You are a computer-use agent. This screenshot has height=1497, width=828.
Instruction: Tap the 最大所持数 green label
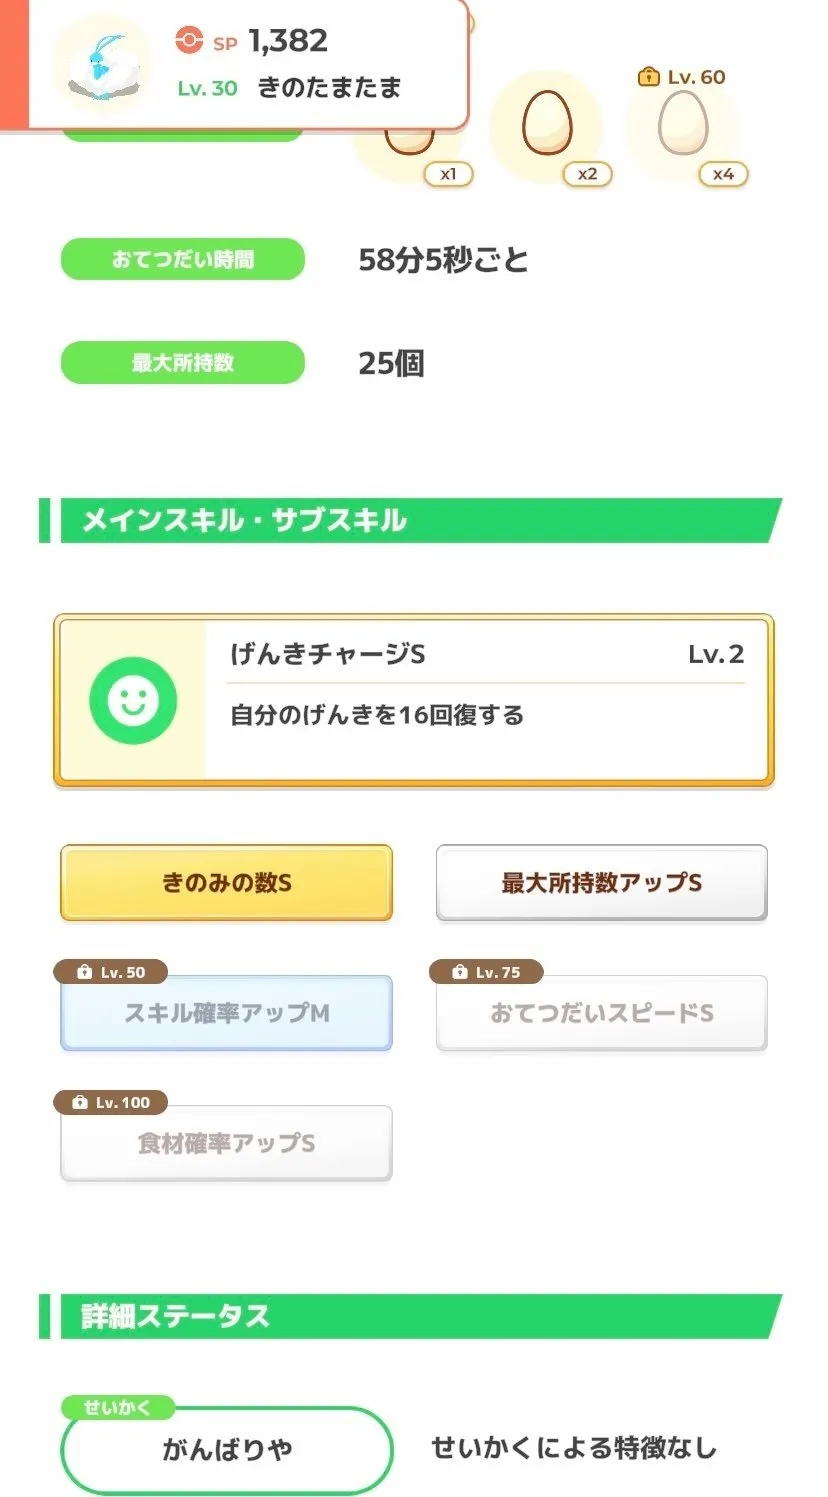183,363
